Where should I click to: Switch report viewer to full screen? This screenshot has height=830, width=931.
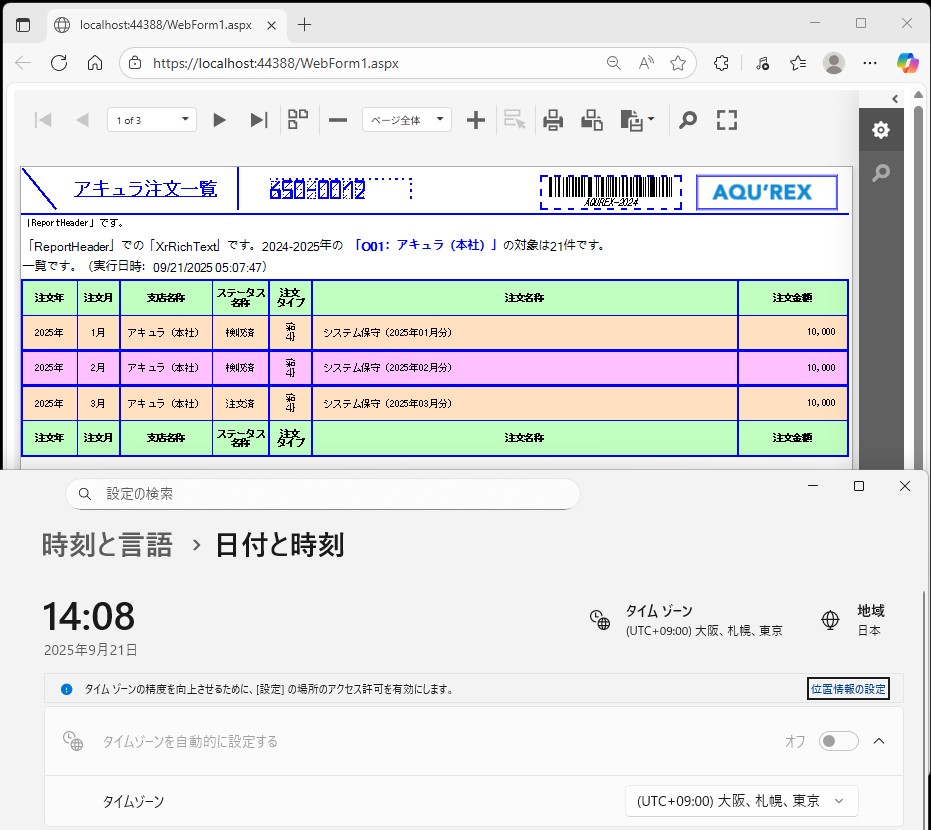727,120
